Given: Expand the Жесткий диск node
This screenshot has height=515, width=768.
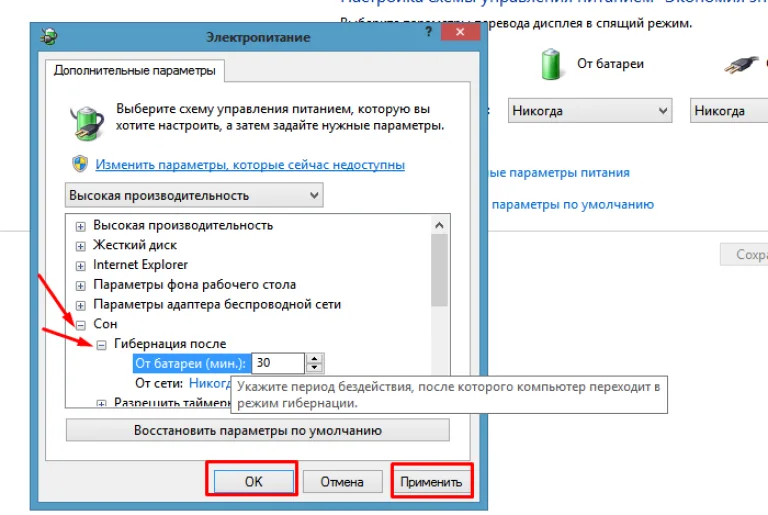Looking at the screenshot, I should [x=80, y=246].
